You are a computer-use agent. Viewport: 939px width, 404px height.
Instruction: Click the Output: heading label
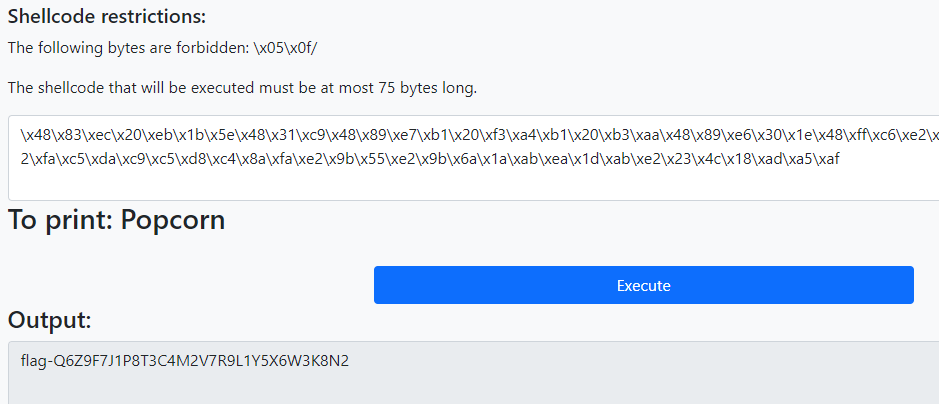[x=50, y=320]
